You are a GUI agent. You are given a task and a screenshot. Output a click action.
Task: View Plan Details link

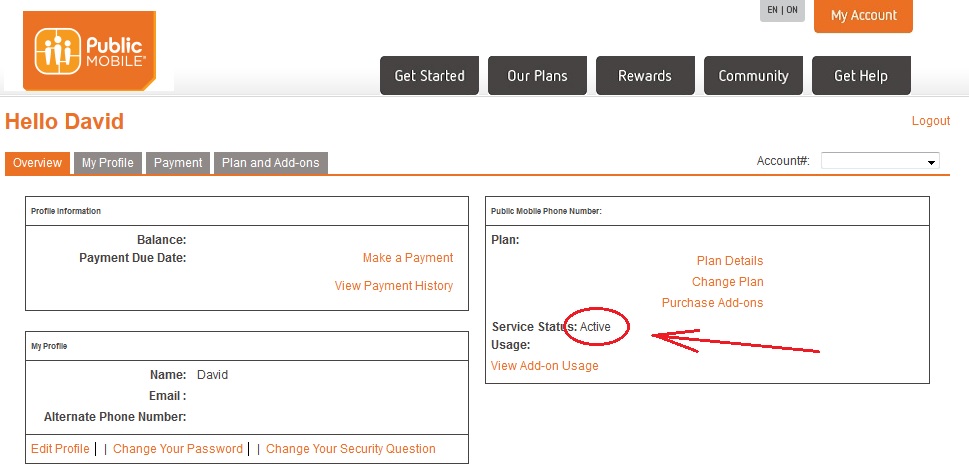(x=729, y=261)
